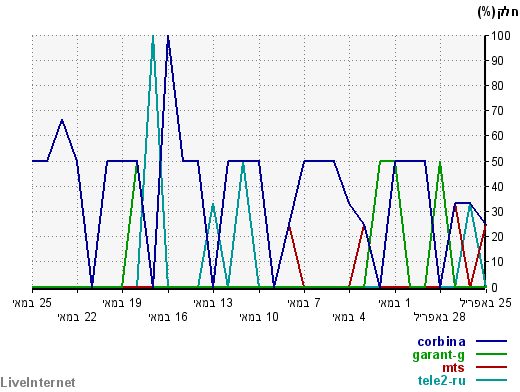520x392 pixels.
Task: Click the red mts legend line swatch
Action: point(491,367)
